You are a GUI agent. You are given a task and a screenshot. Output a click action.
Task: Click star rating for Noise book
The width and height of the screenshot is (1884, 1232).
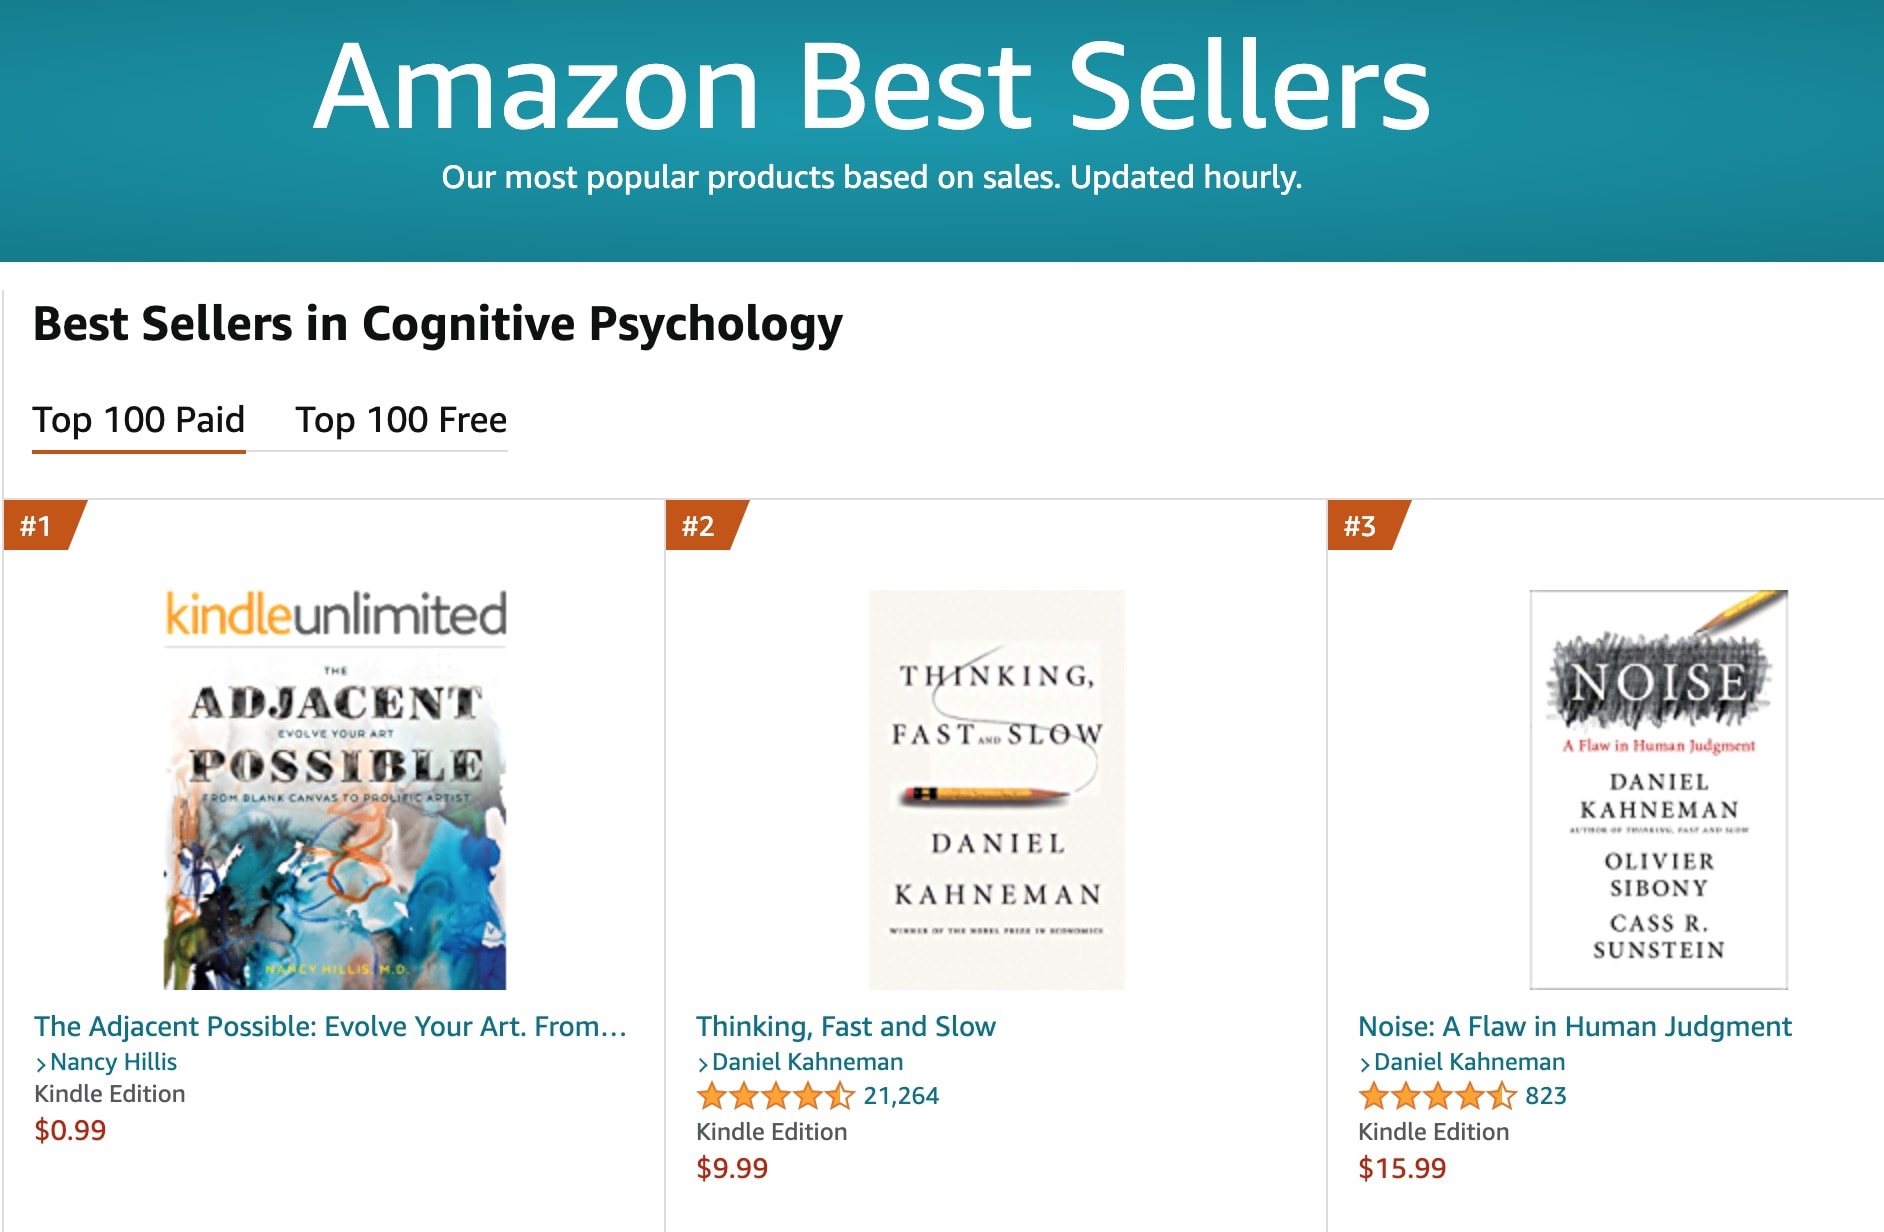pos(1437,1096)
